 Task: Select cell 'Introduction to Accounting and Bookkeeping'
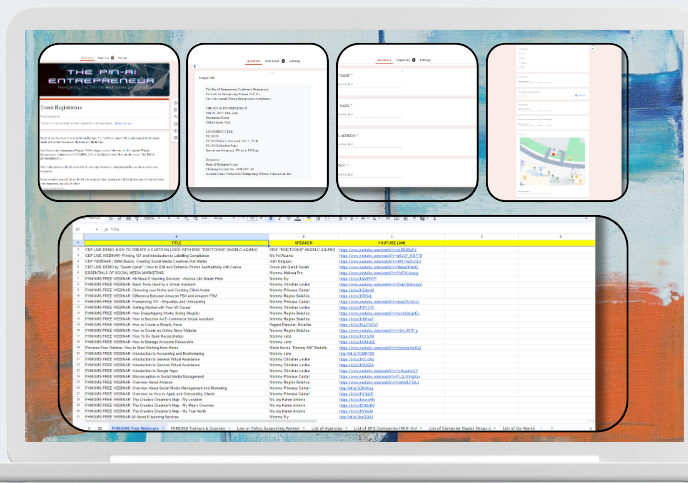pyautogui.click(x=176, y=353)
